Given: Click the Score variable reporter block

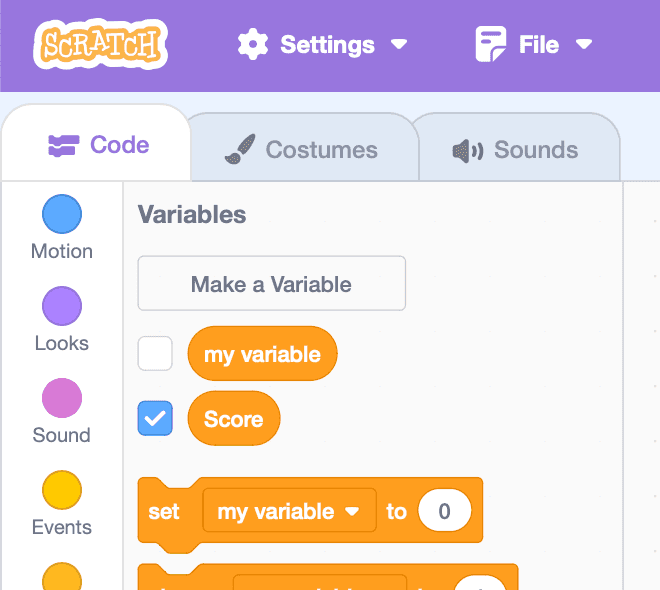Looking at the screenshot, I should click(233, 419).
